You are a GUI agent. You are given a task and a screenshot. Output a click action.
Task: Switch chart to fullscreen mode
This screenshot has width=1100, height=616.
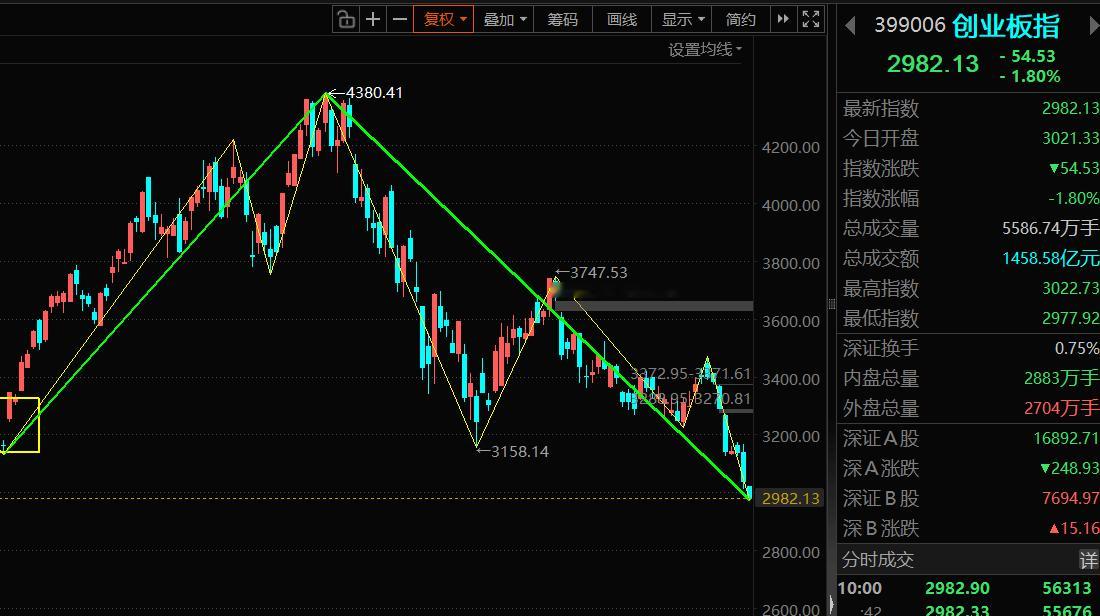(x=811, y=19)
